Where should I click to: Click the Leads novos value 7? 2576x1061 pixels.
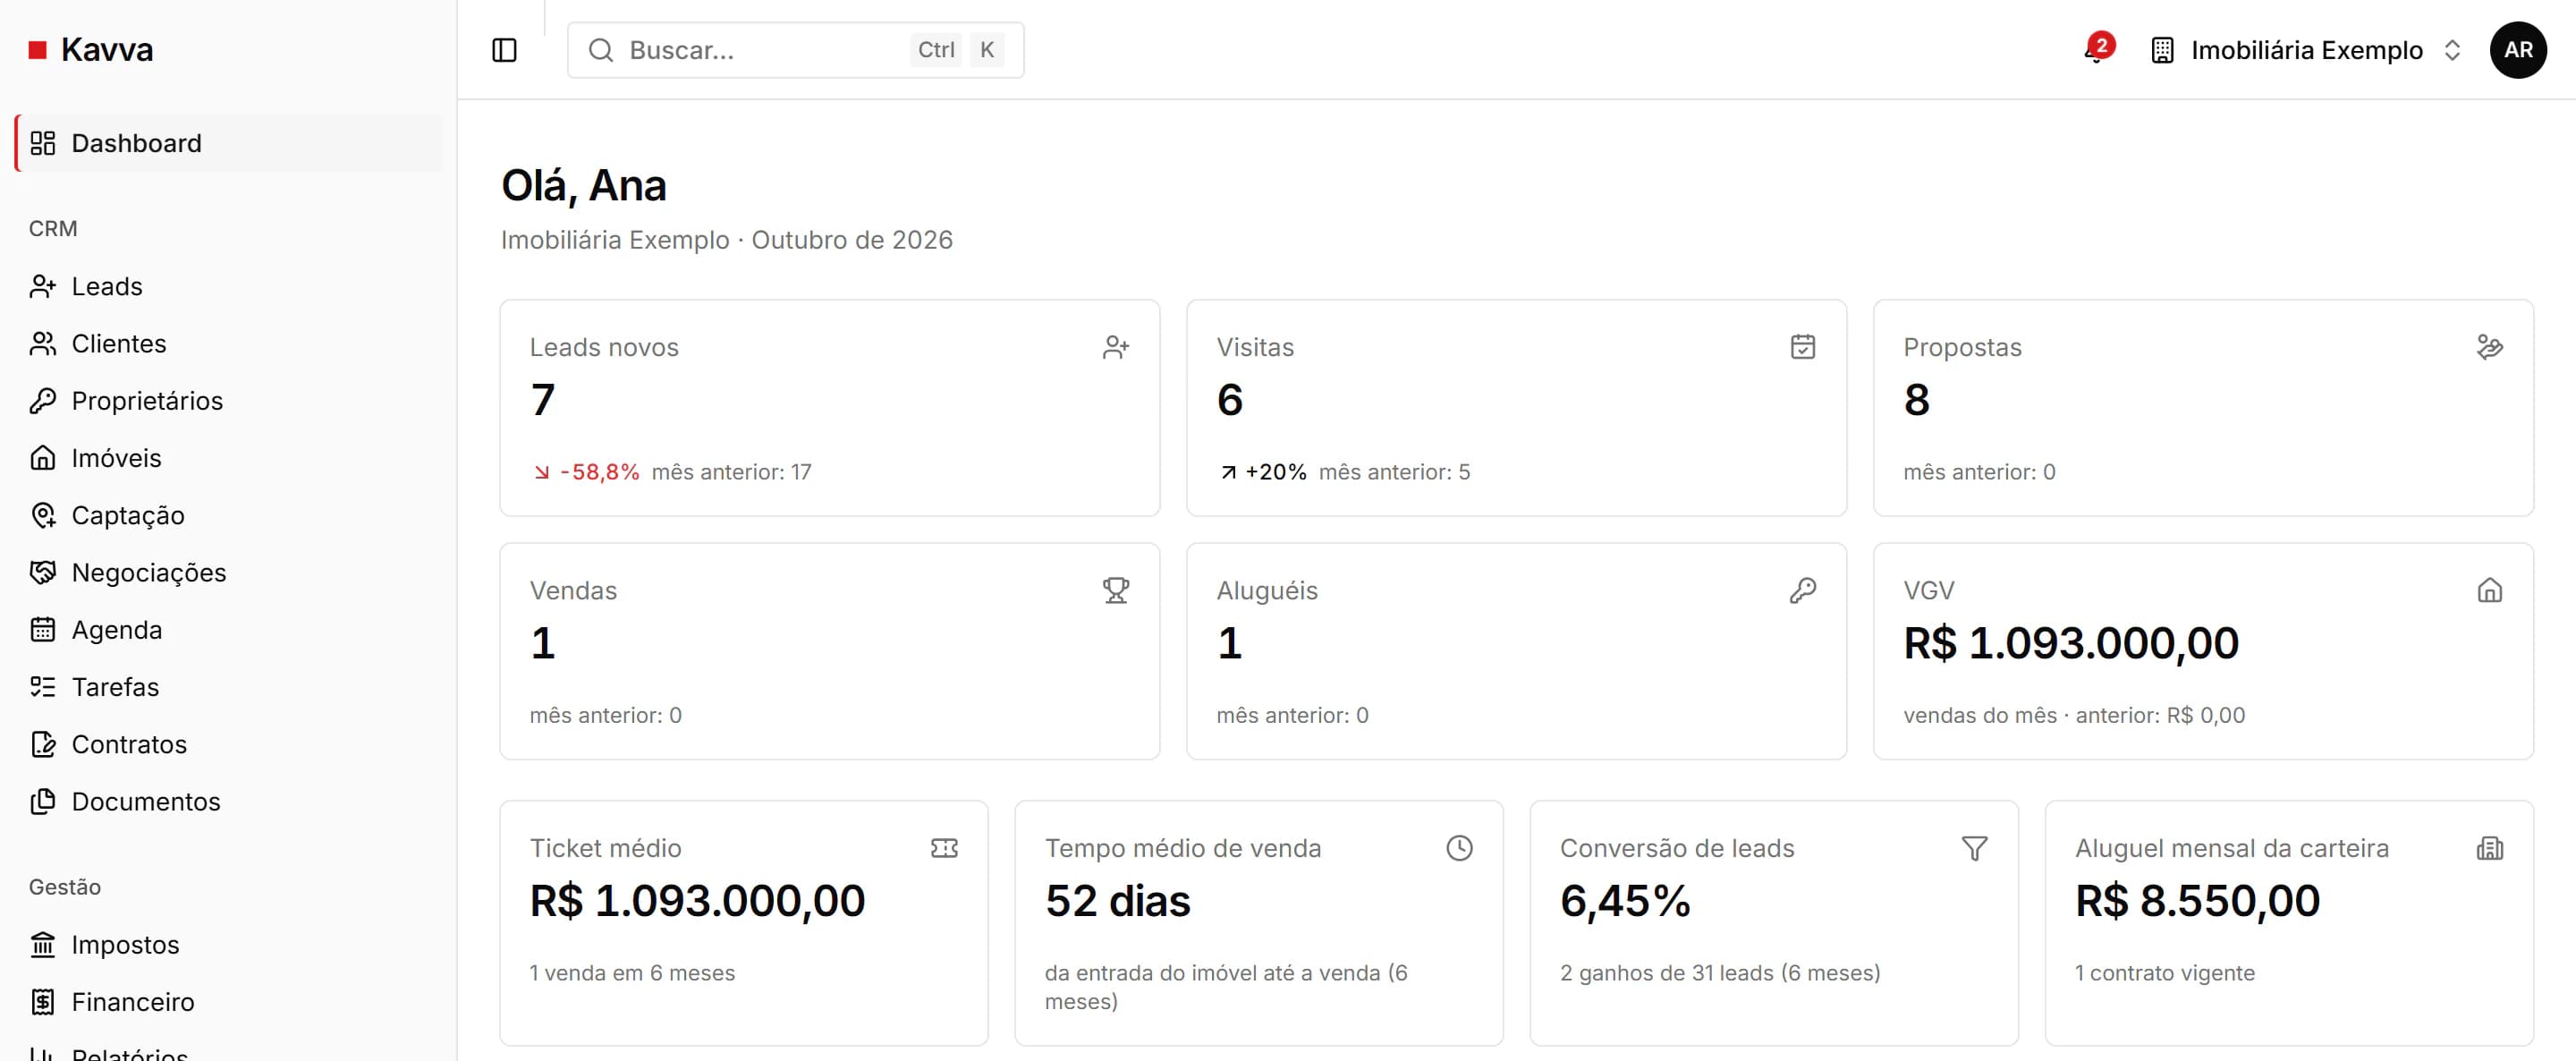pyautogui.click(x=542, y=399)
